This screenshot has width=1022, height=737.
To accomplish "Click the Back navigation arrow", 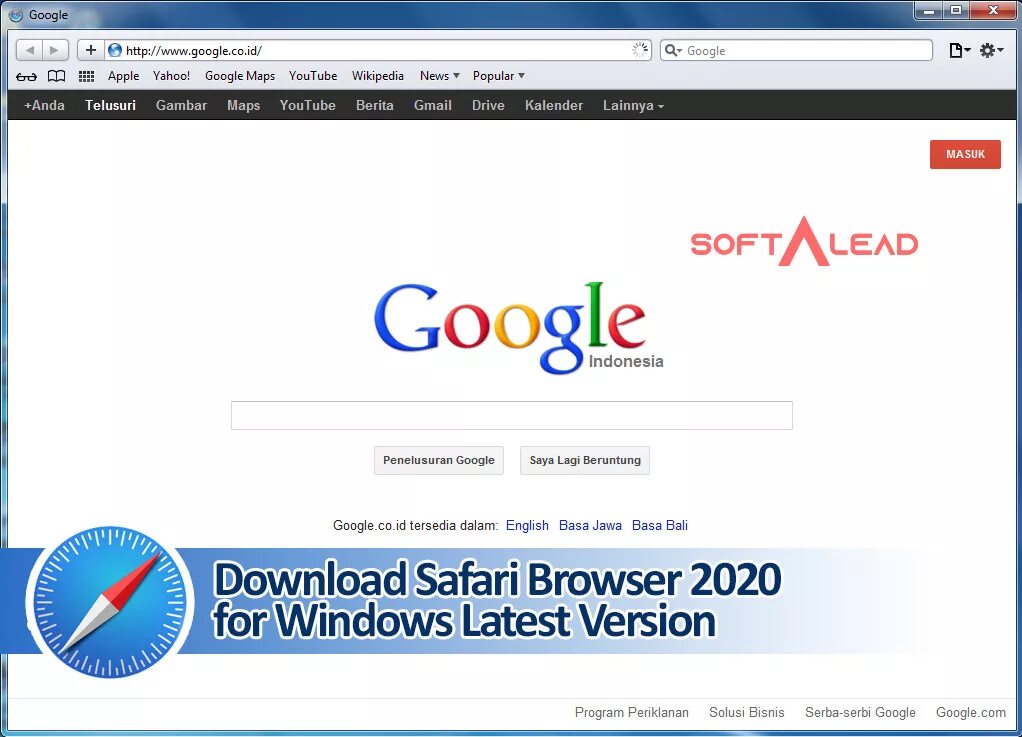I will pyautogui.click(x=29, y=50).
